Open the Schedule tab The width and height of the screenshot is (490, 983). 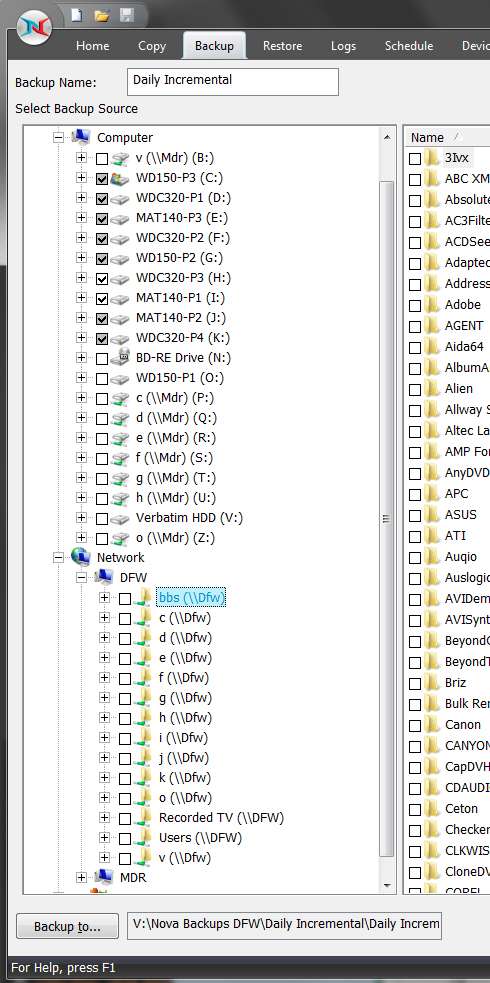pos(409,46)
